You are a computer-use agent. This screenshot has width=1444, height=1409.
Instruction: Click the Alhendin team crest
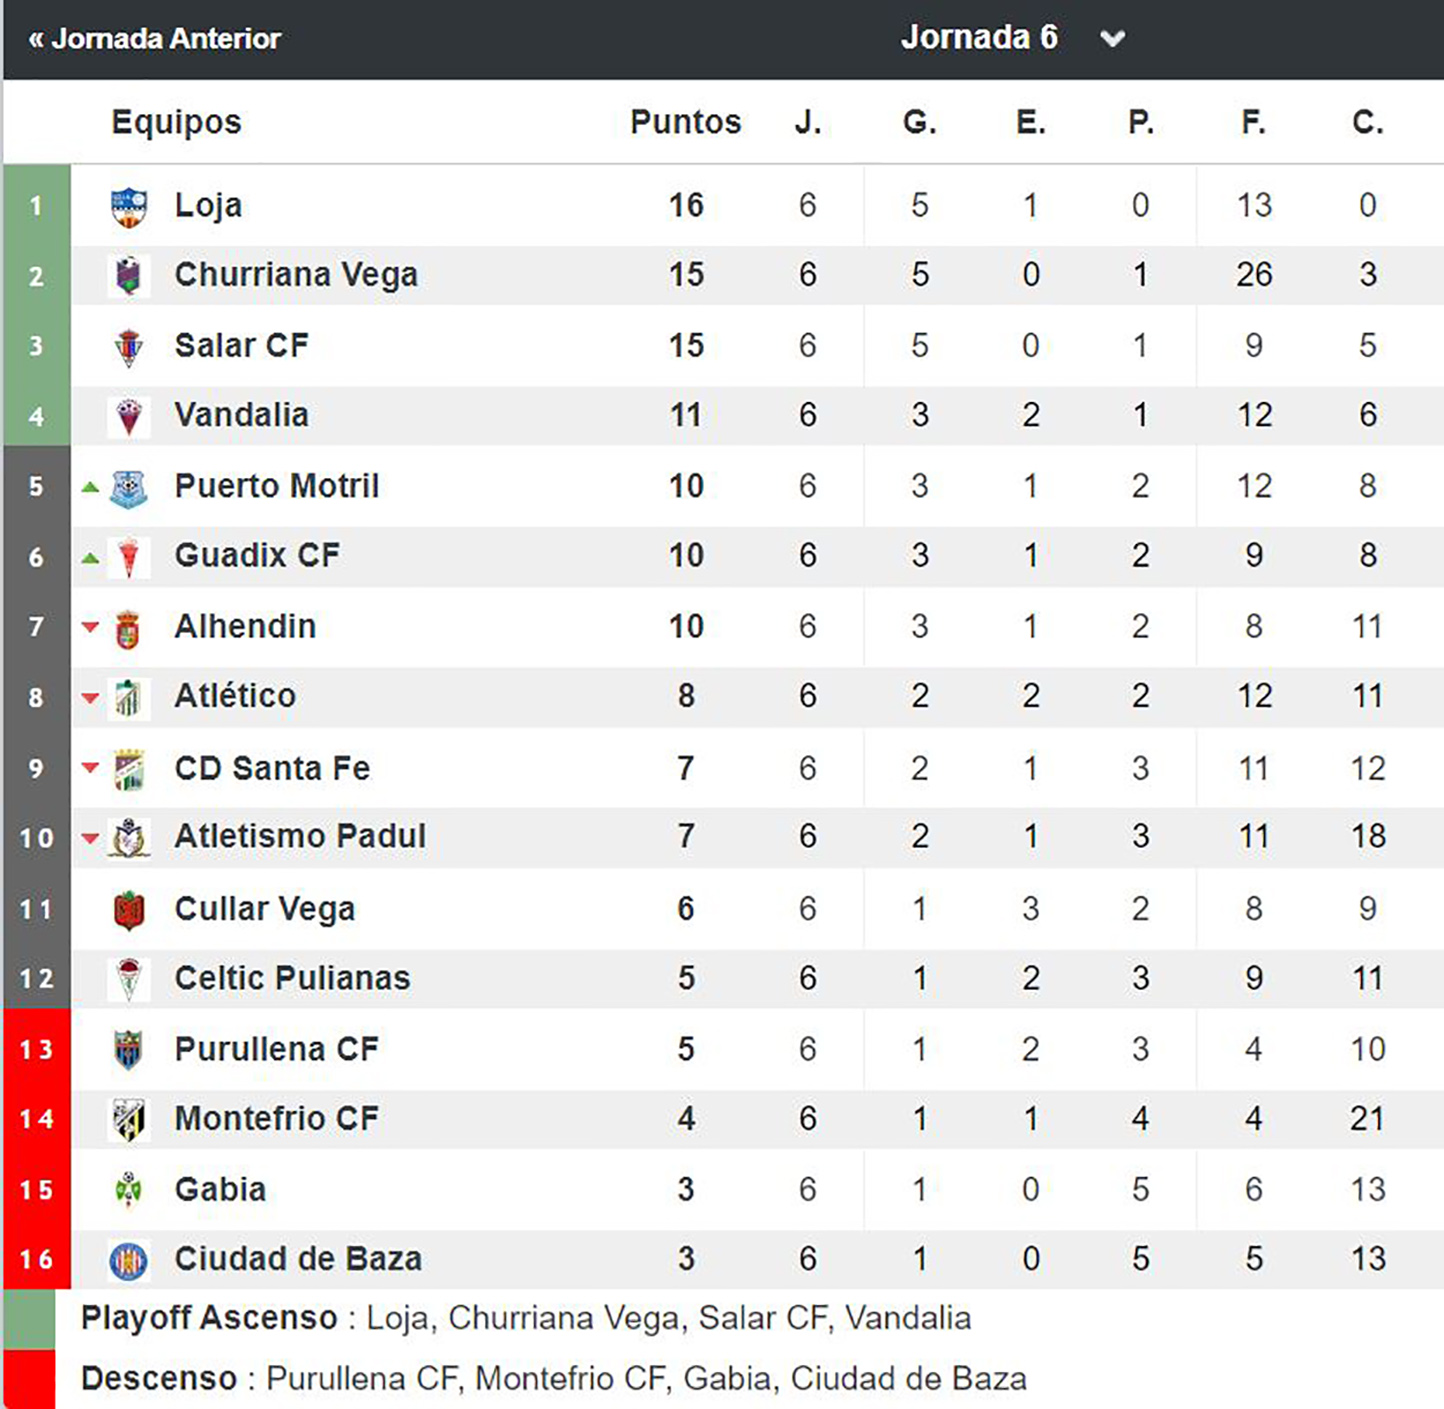pyautogui.click(x=128, y=629)
